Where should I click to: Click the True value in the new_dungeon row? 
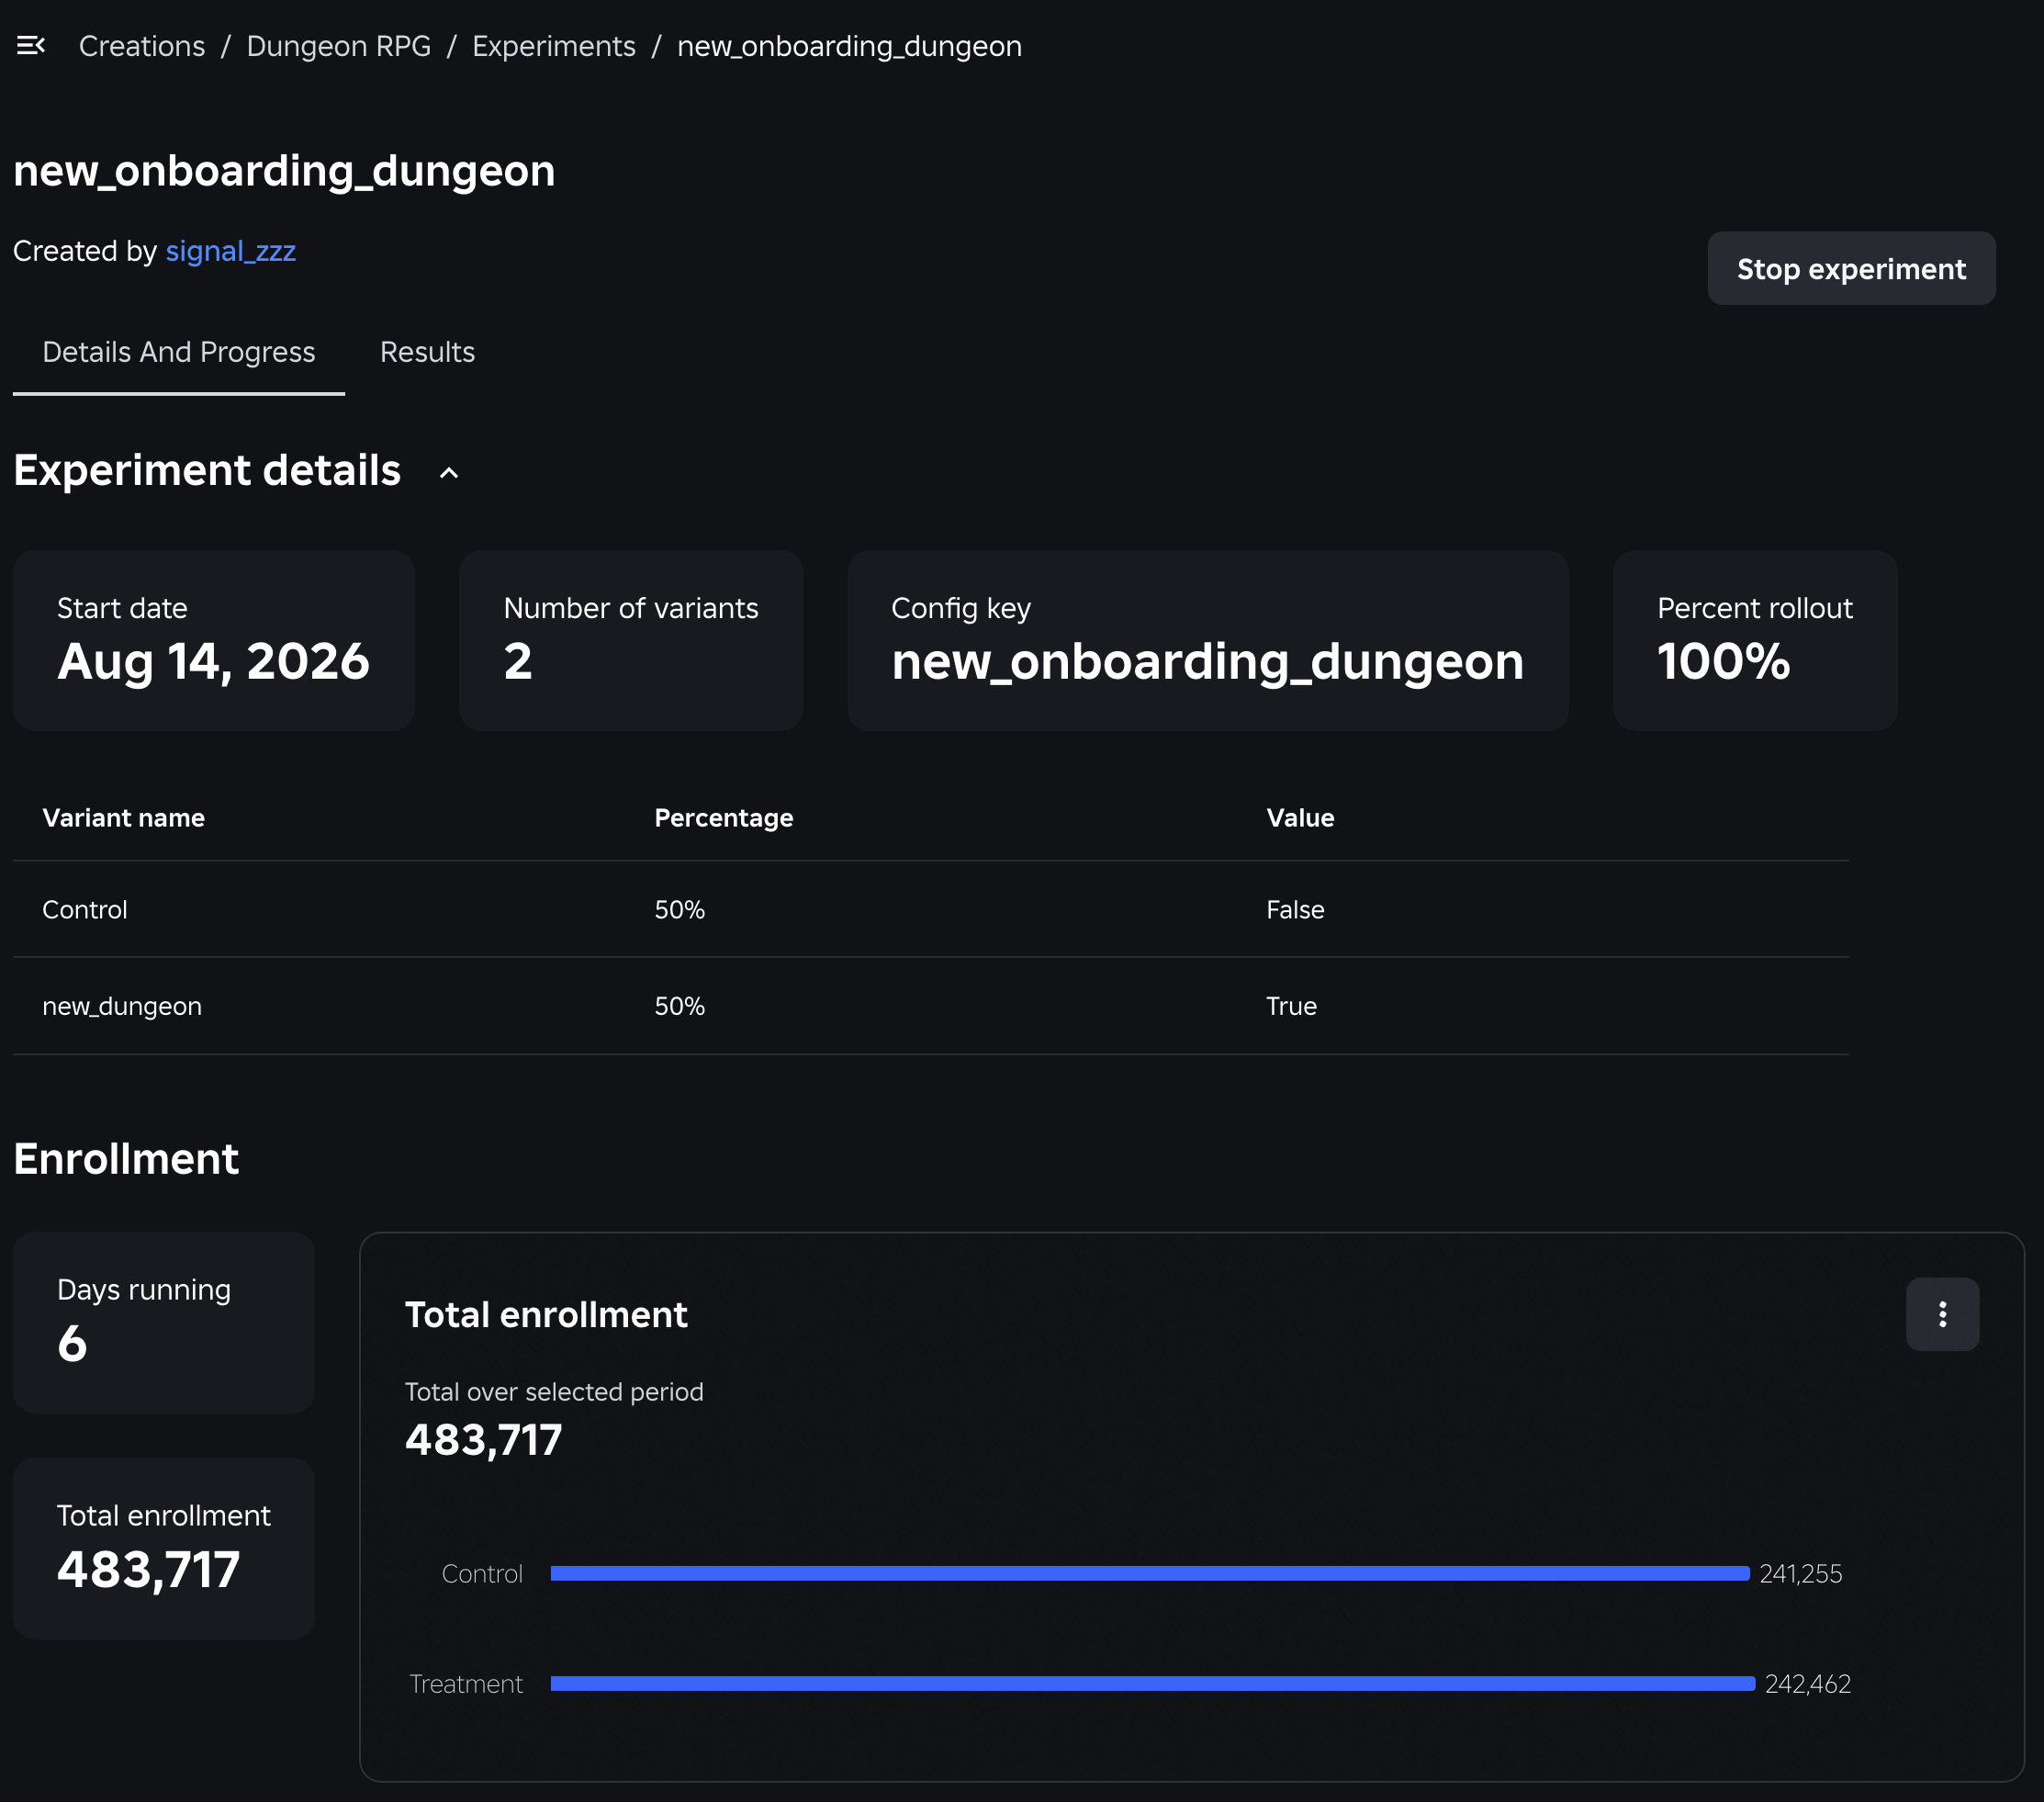pos(1291,1006)
